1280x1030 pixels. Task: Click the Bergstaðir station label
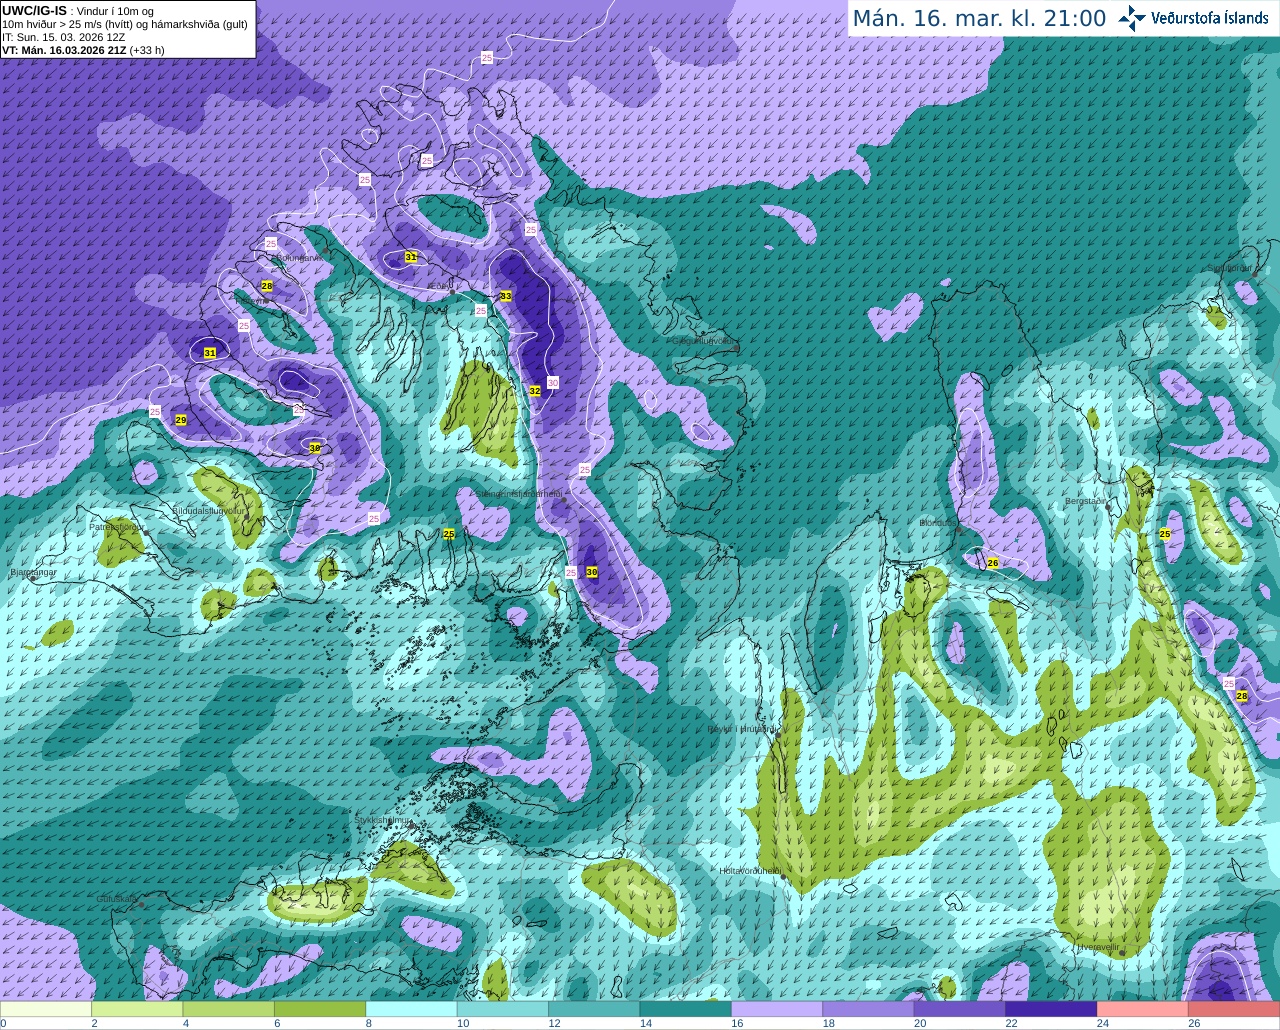[1087, 501]
